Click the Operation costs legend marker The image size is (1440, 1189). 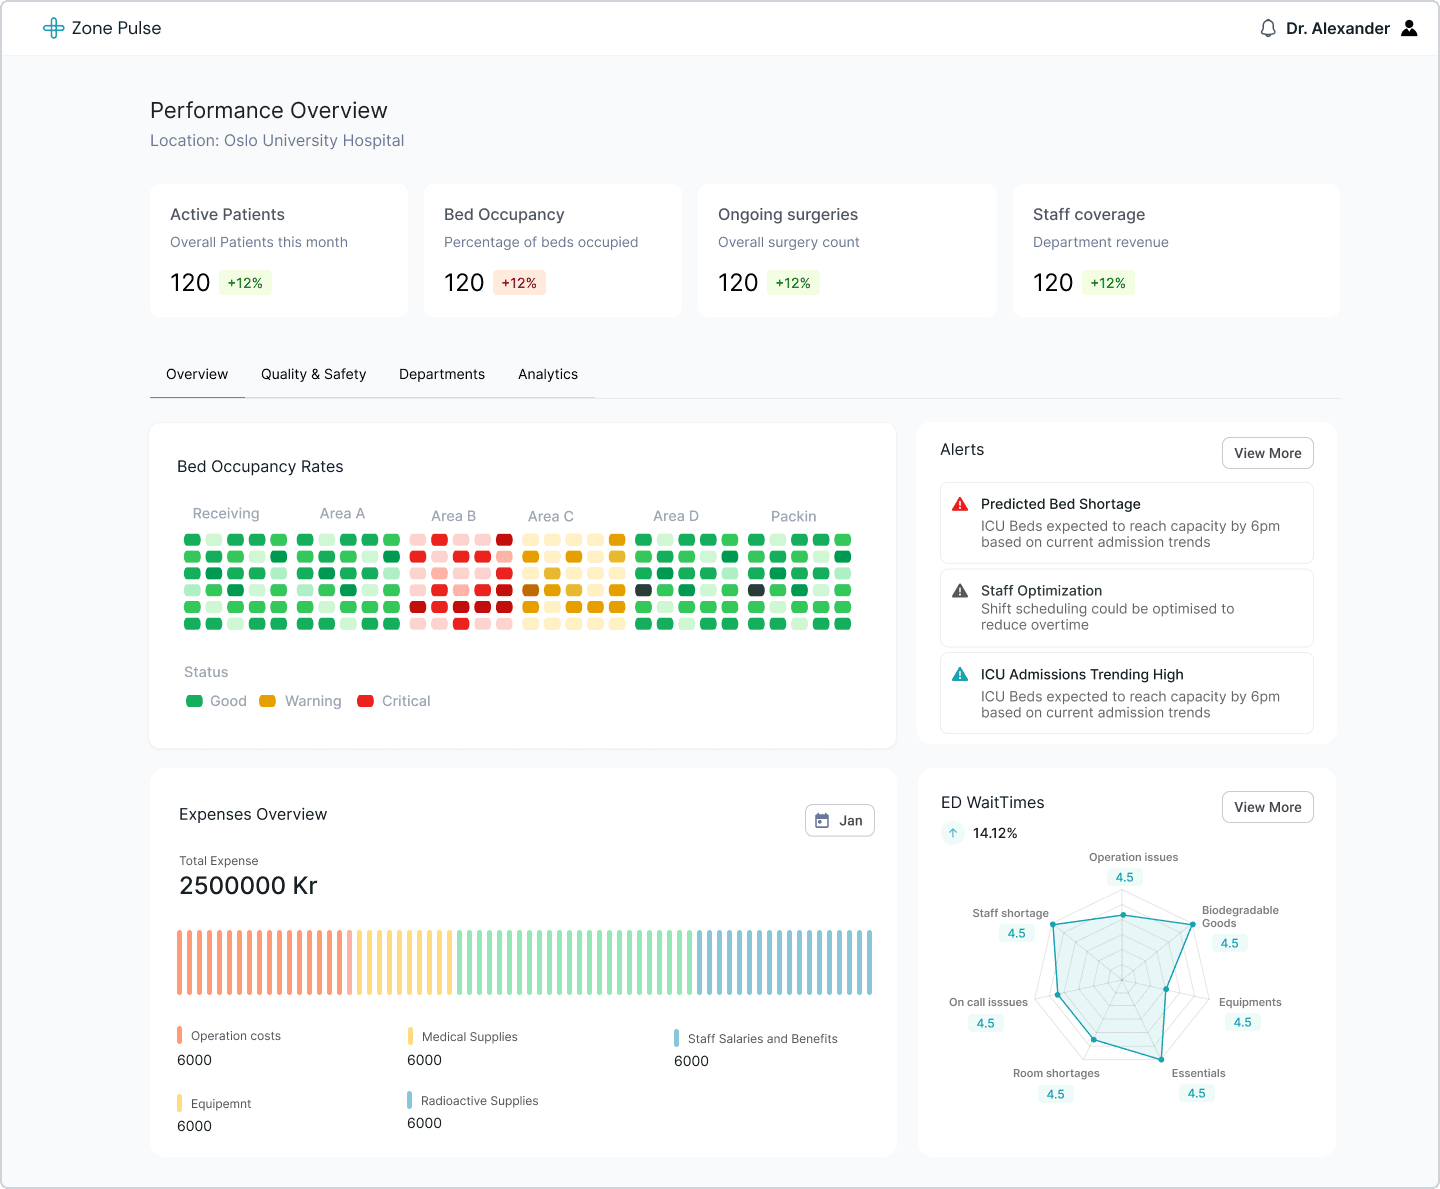click(179, 1035)
